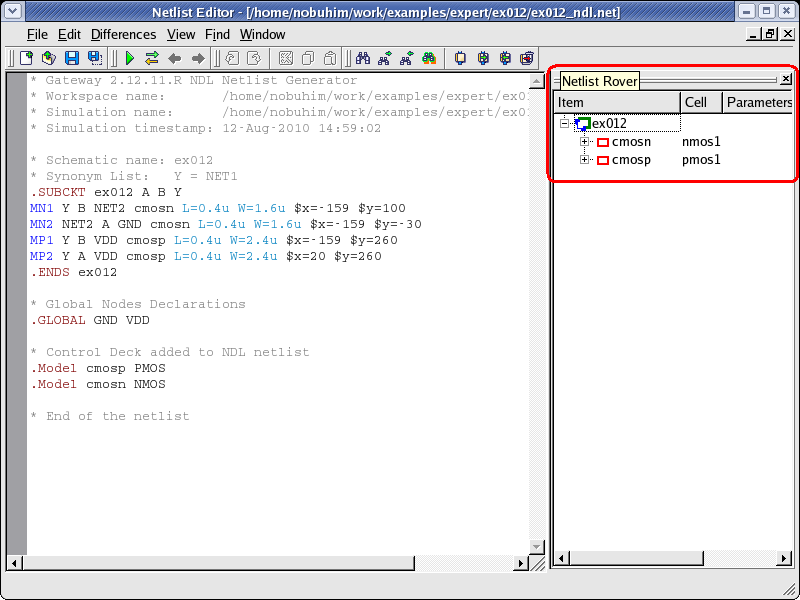Click the Save floppy disk icon
Viewport: 800px width, 600px height.
72,58
